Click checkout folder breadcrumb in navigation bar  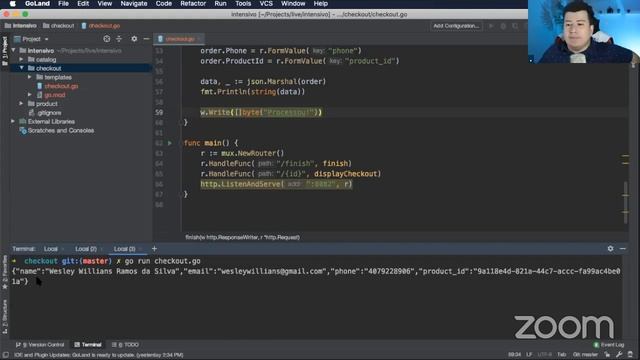pyautogui.click(x=59, y=26)
